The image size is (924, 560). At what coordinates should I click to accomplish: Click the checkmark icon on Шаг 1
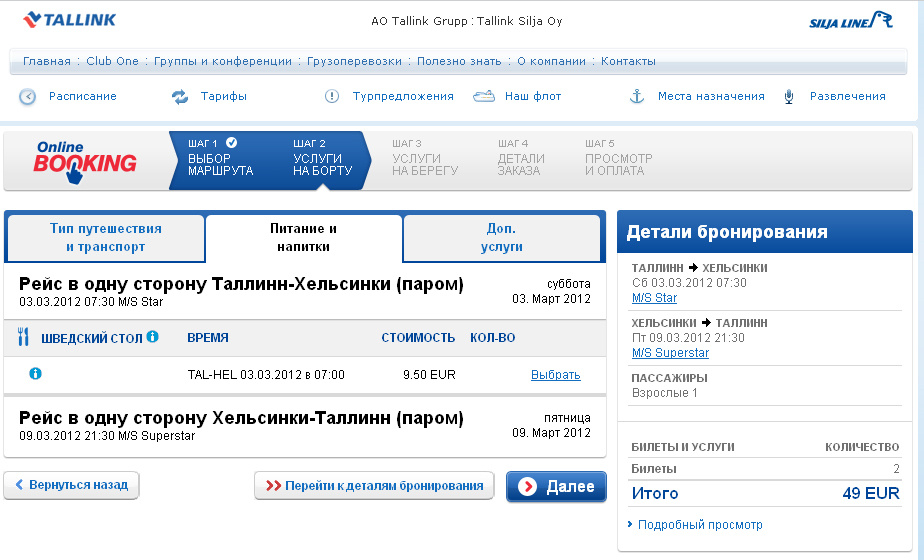point(232,143)
